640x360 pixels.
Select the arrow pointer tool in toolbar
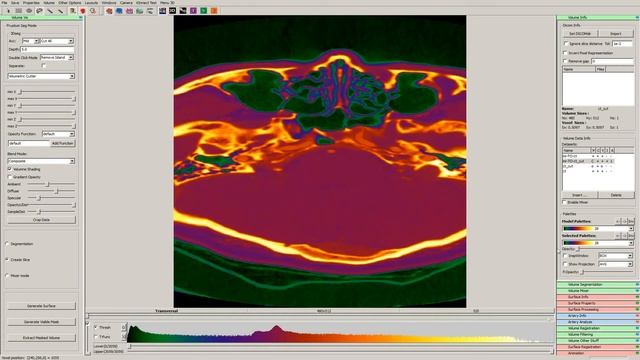point(8,11)
